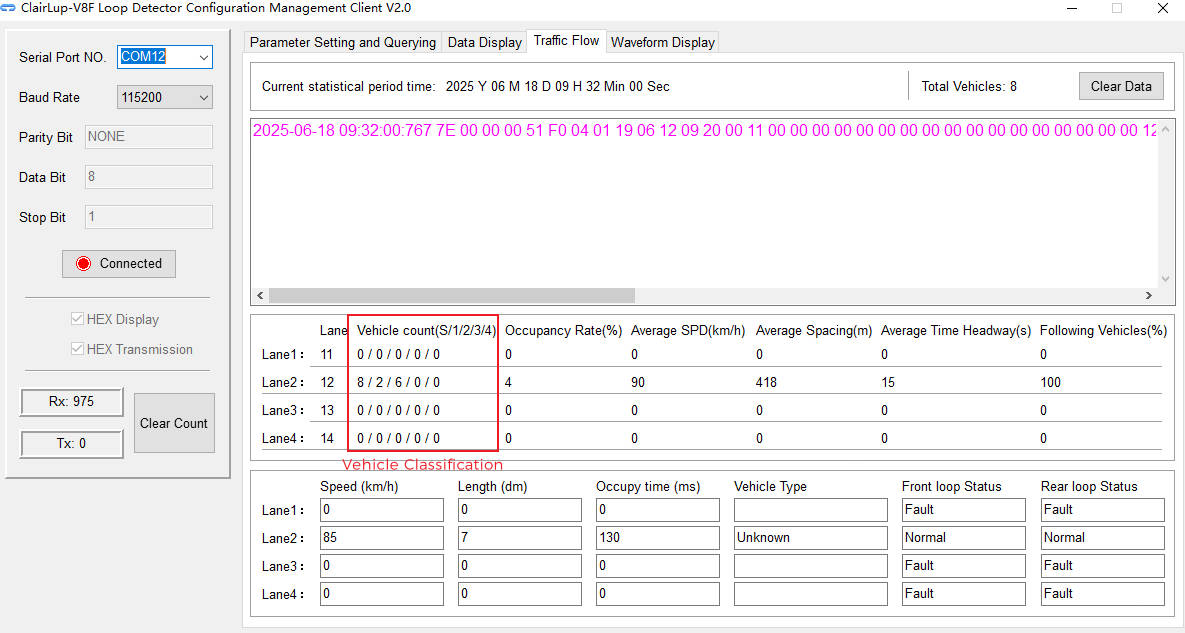The width and height of the screenshot is (1185, 633).
Task: Click the Lane2 Vehicle Type field showing Unknown
Action: pyautogui.click(x=811, y=538)
